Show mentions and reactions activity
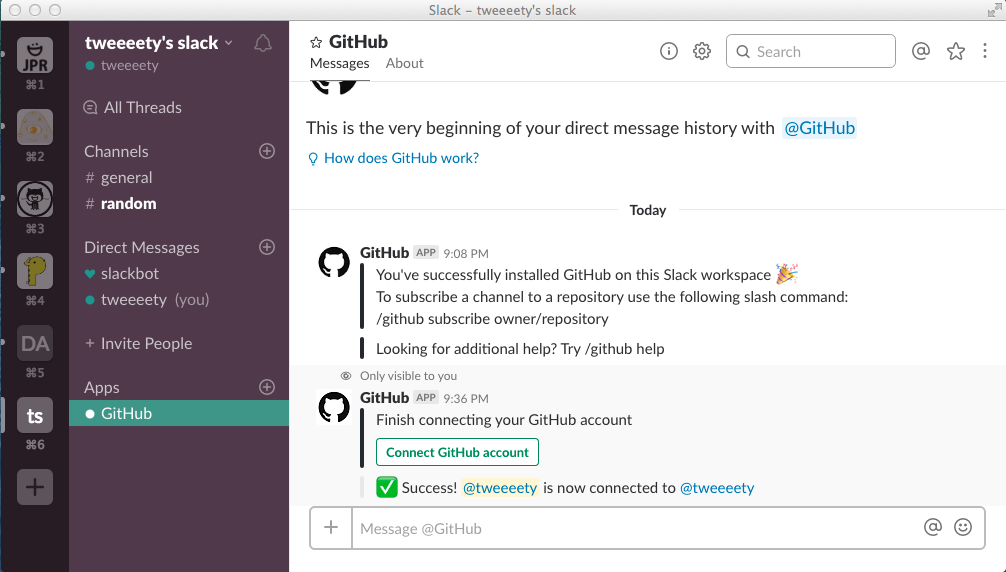The width and height of the screenshot is (1006, 572). (921, 51)
